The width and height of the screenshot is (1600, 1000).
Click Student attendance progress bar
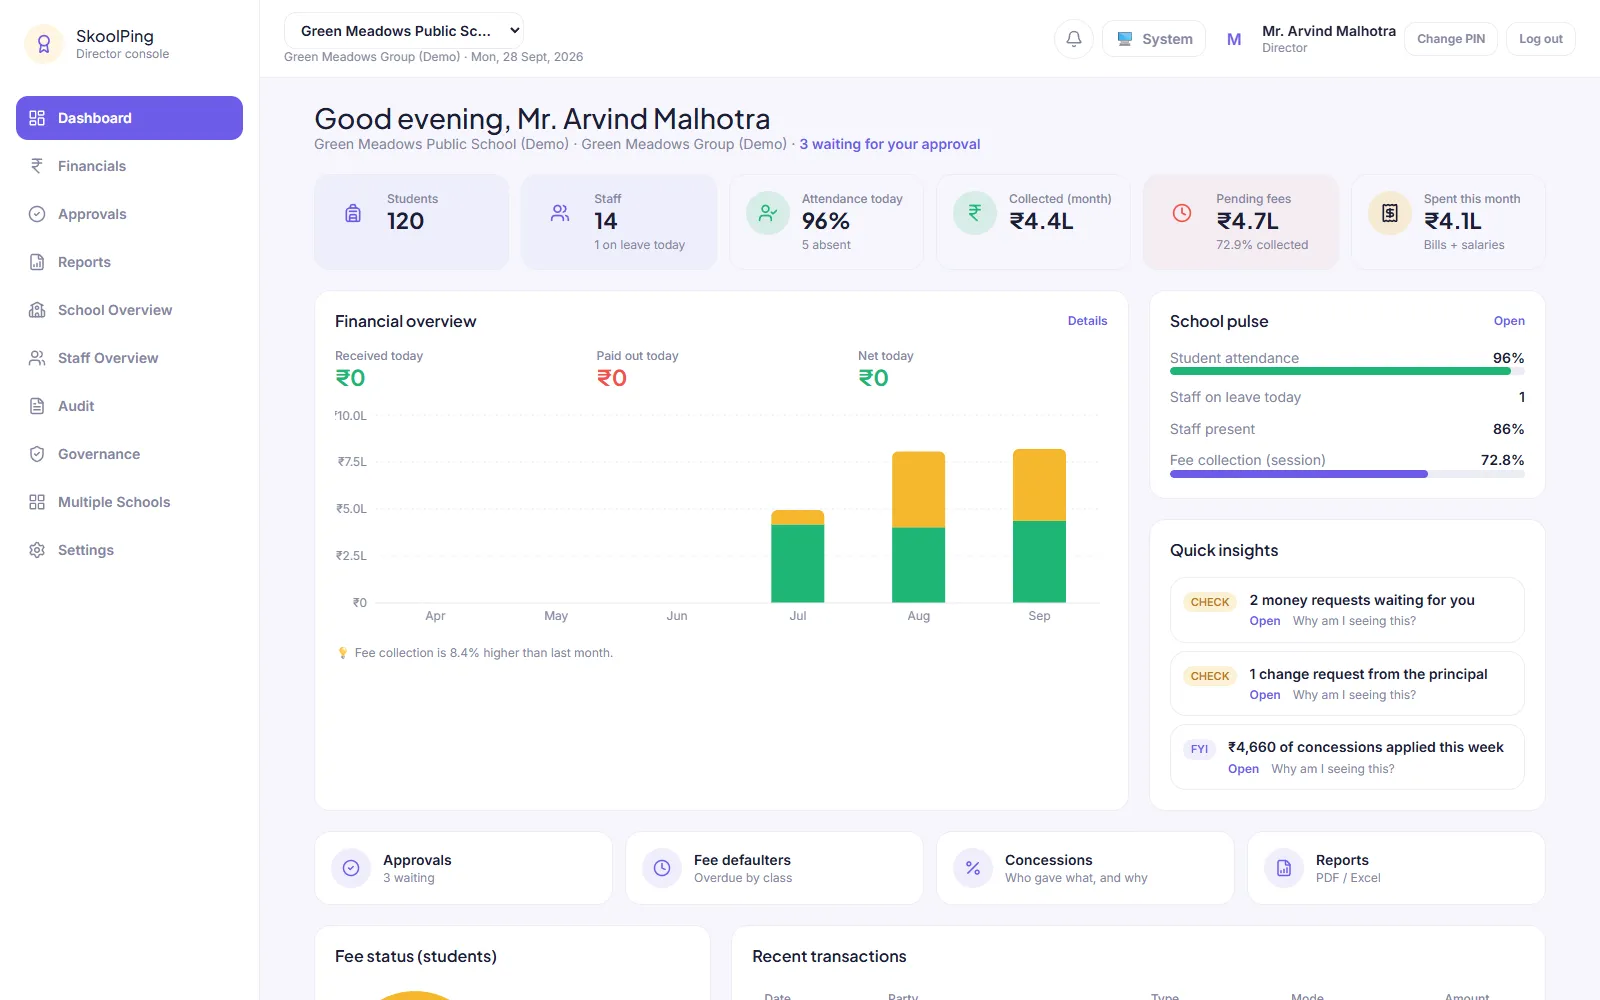pyautogui.click(x=1347, y=371)
